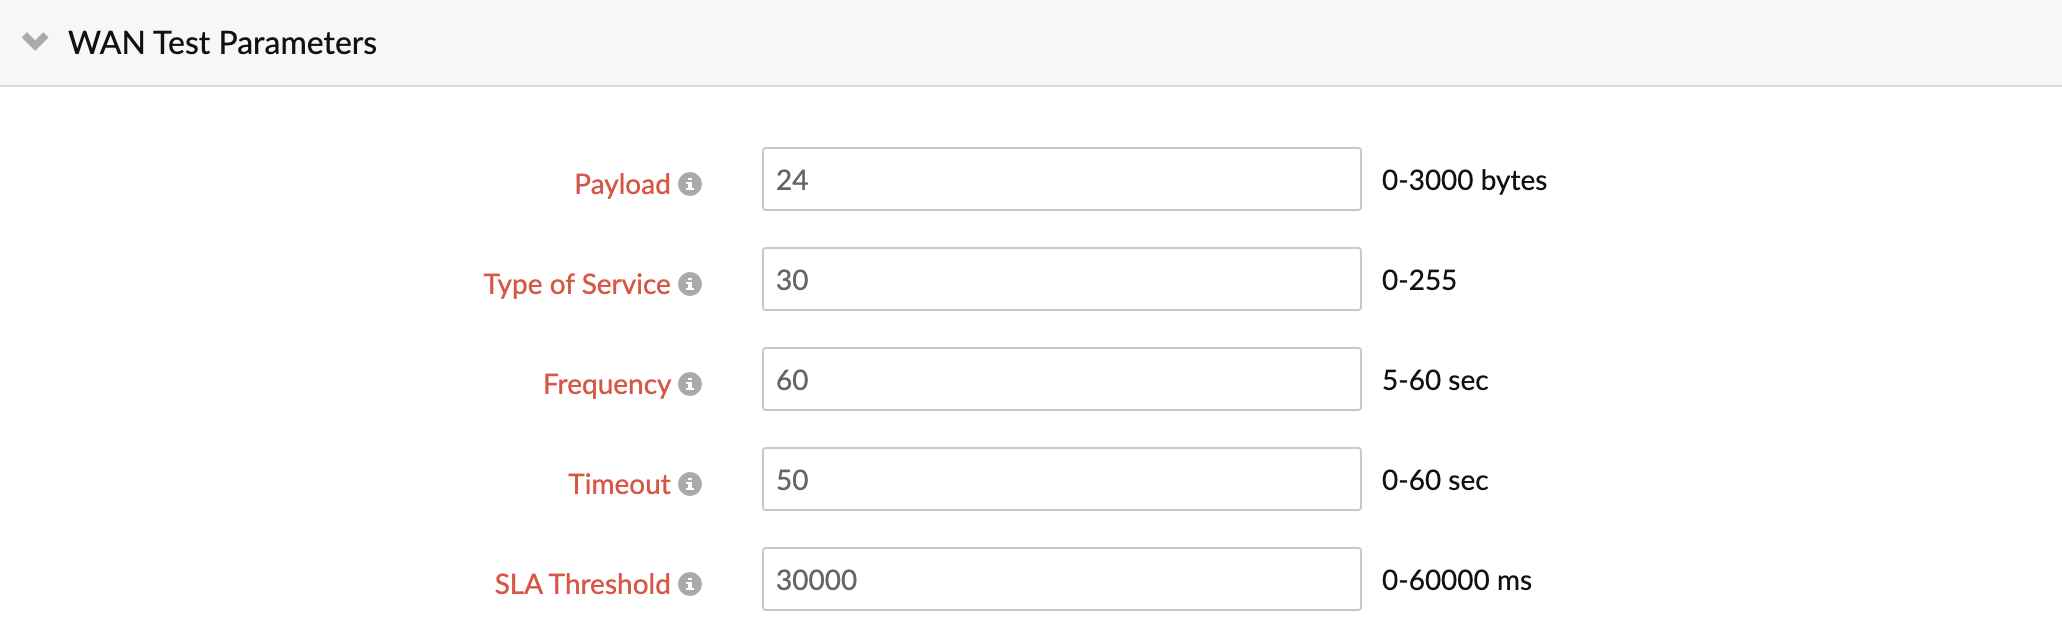Select the Payload input field
2062x630 pixels.
(1060, 180)
